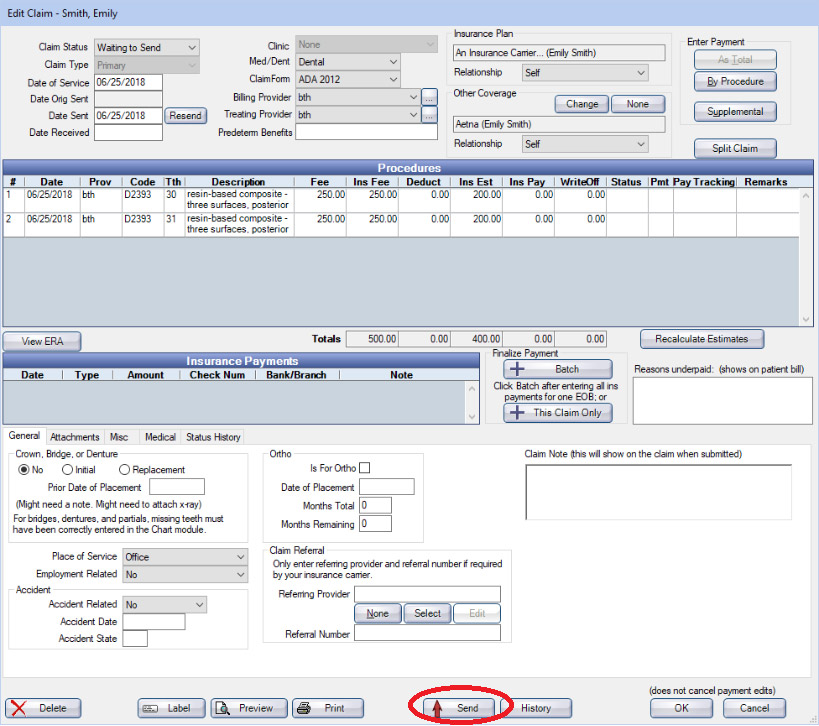Click the Supplemental payment button

[735, 112]
